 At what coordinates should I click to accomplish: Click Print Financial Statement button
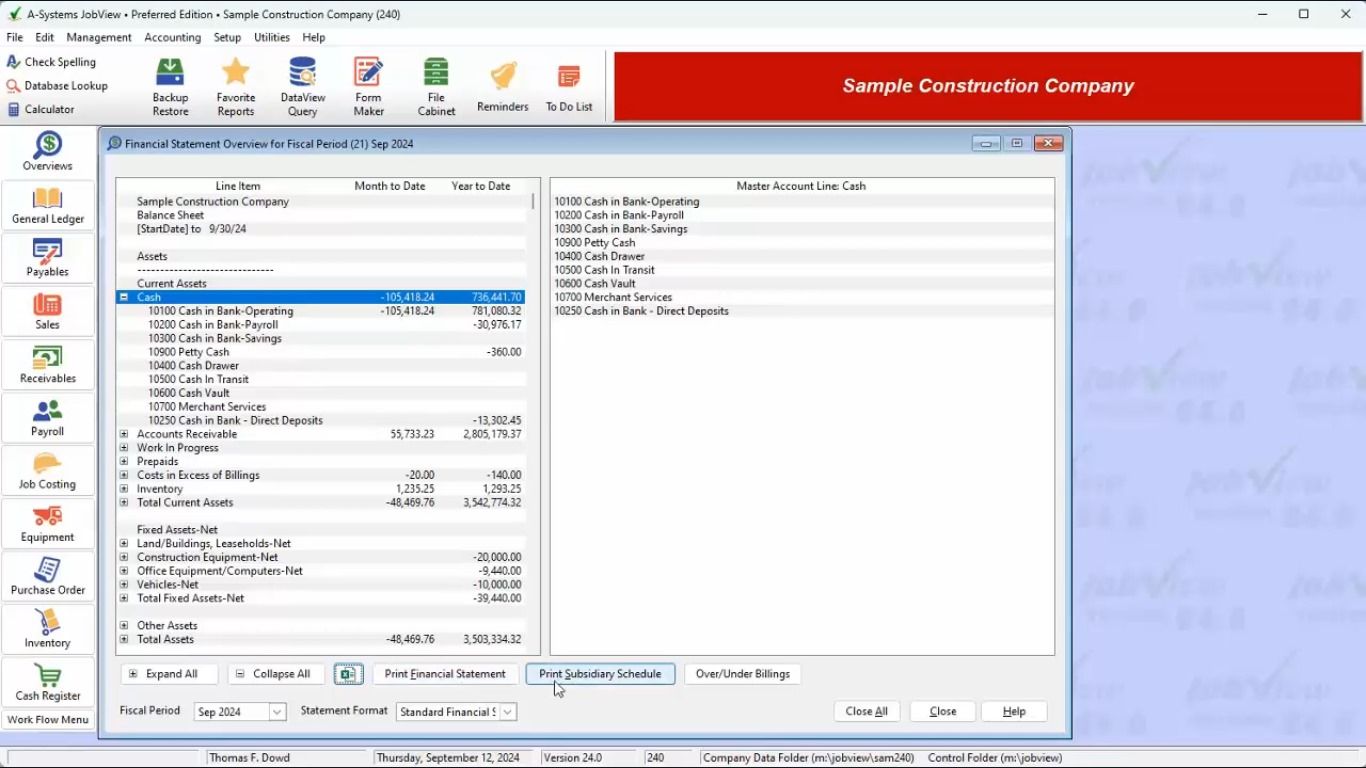[445, 674]
